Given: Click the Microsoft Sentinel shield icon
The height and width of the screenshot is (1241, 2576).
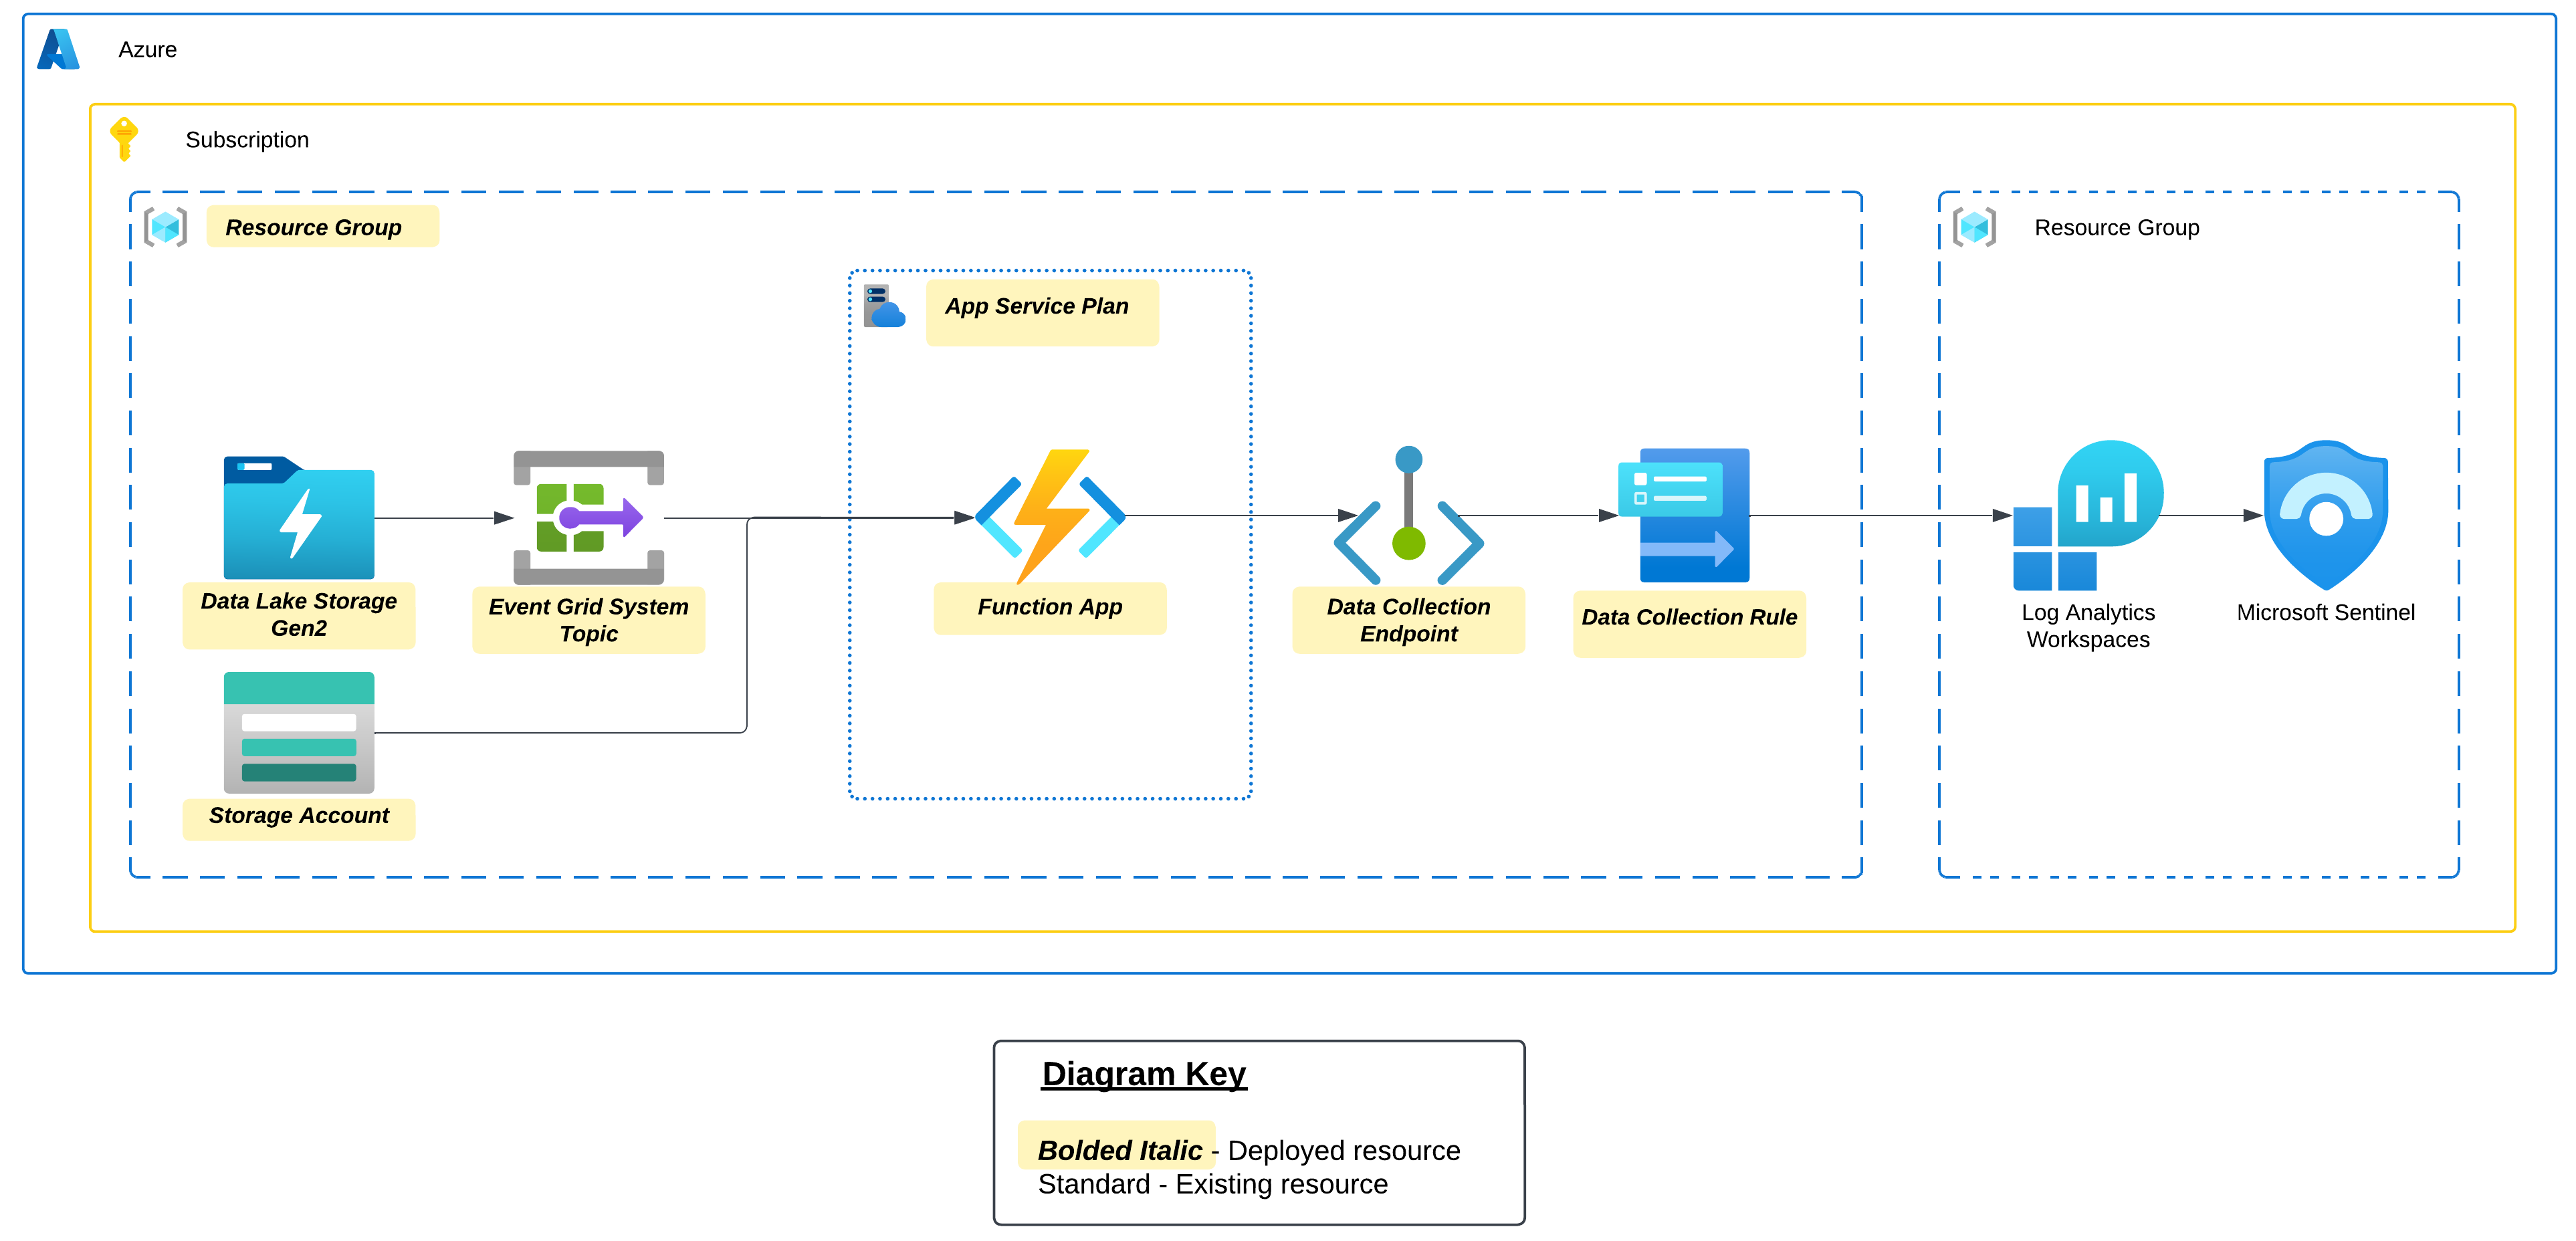Looking at the screenshot, I should pos(2325,515).
